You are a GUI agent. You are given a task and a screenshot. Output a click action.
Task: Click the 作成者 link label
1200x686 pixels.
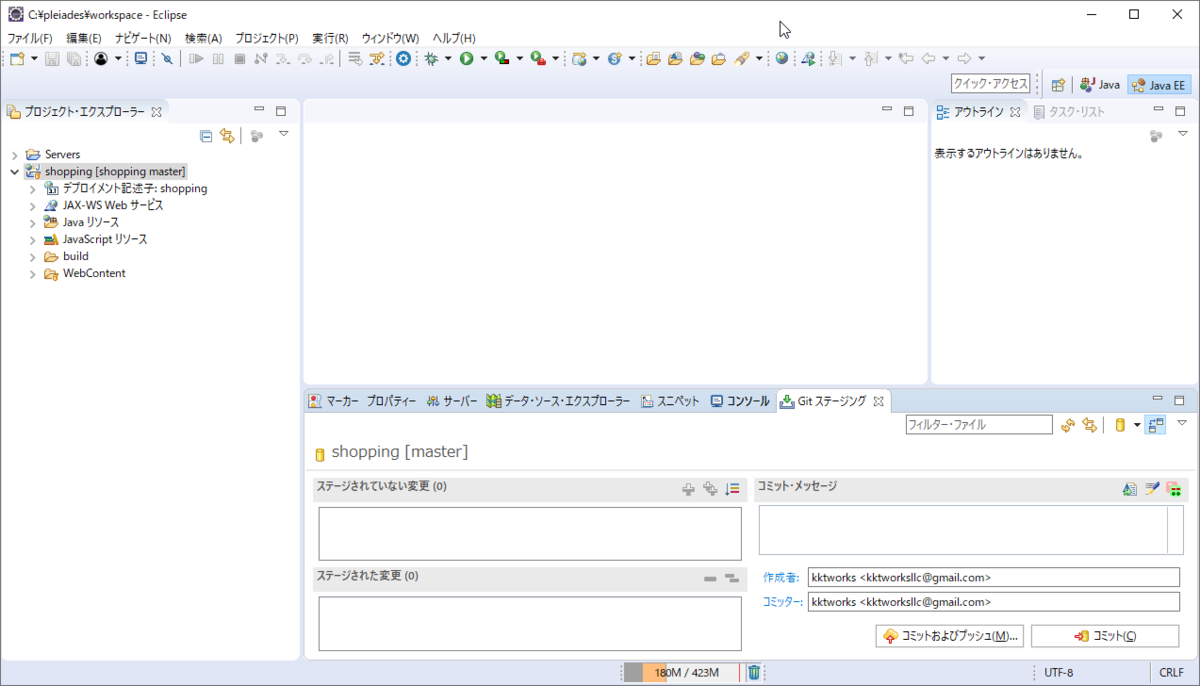[781, 577]
